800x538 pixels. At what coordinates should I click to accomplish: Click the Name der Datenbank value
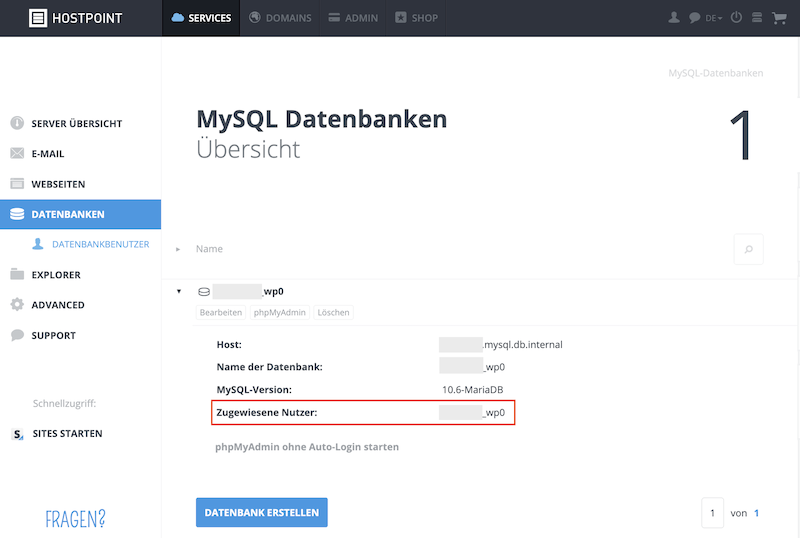coord(472,367)
